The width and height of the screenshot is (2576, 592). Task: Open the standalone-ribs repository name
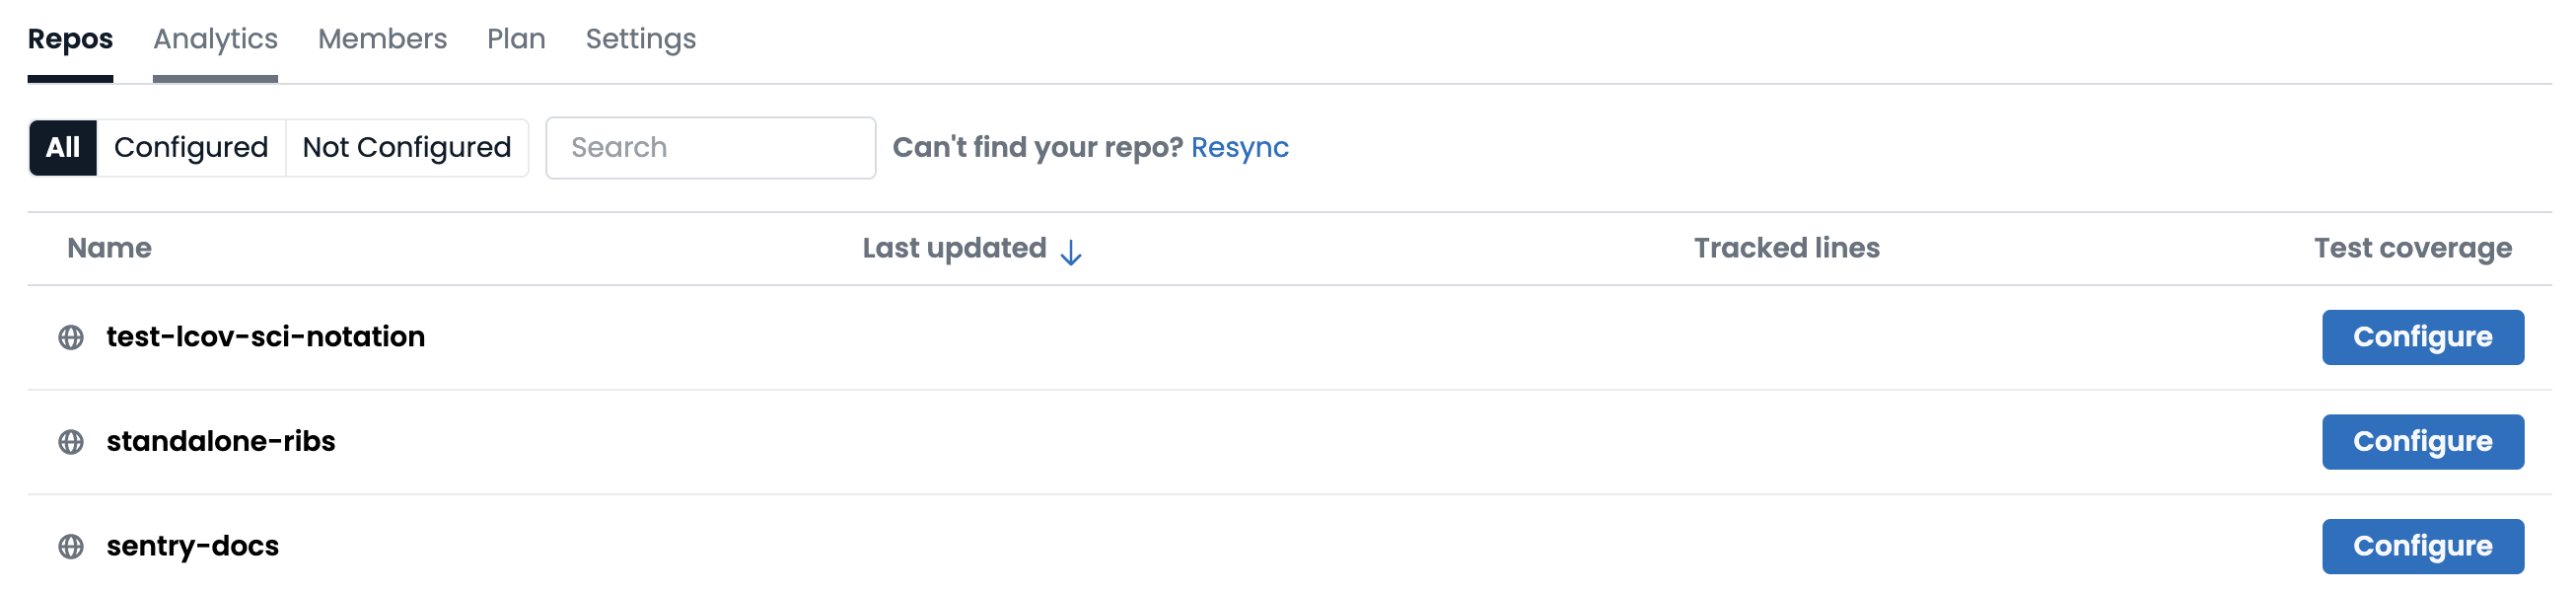tap(221, 441)
